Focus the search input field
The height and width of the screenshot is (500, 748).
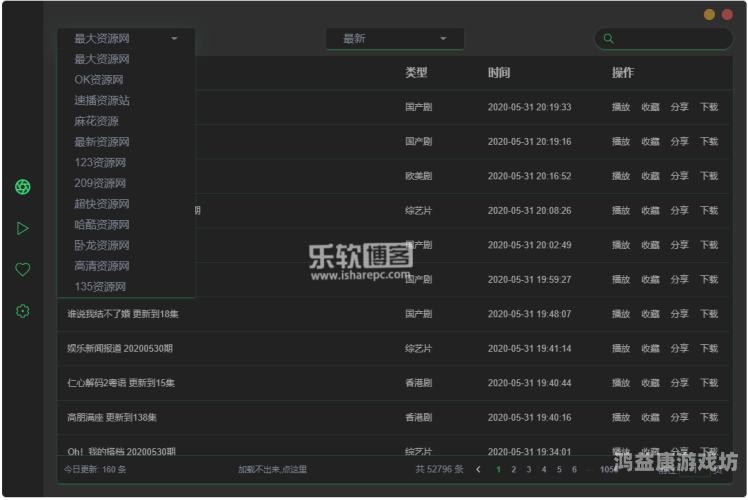click(x=664, y=39)
